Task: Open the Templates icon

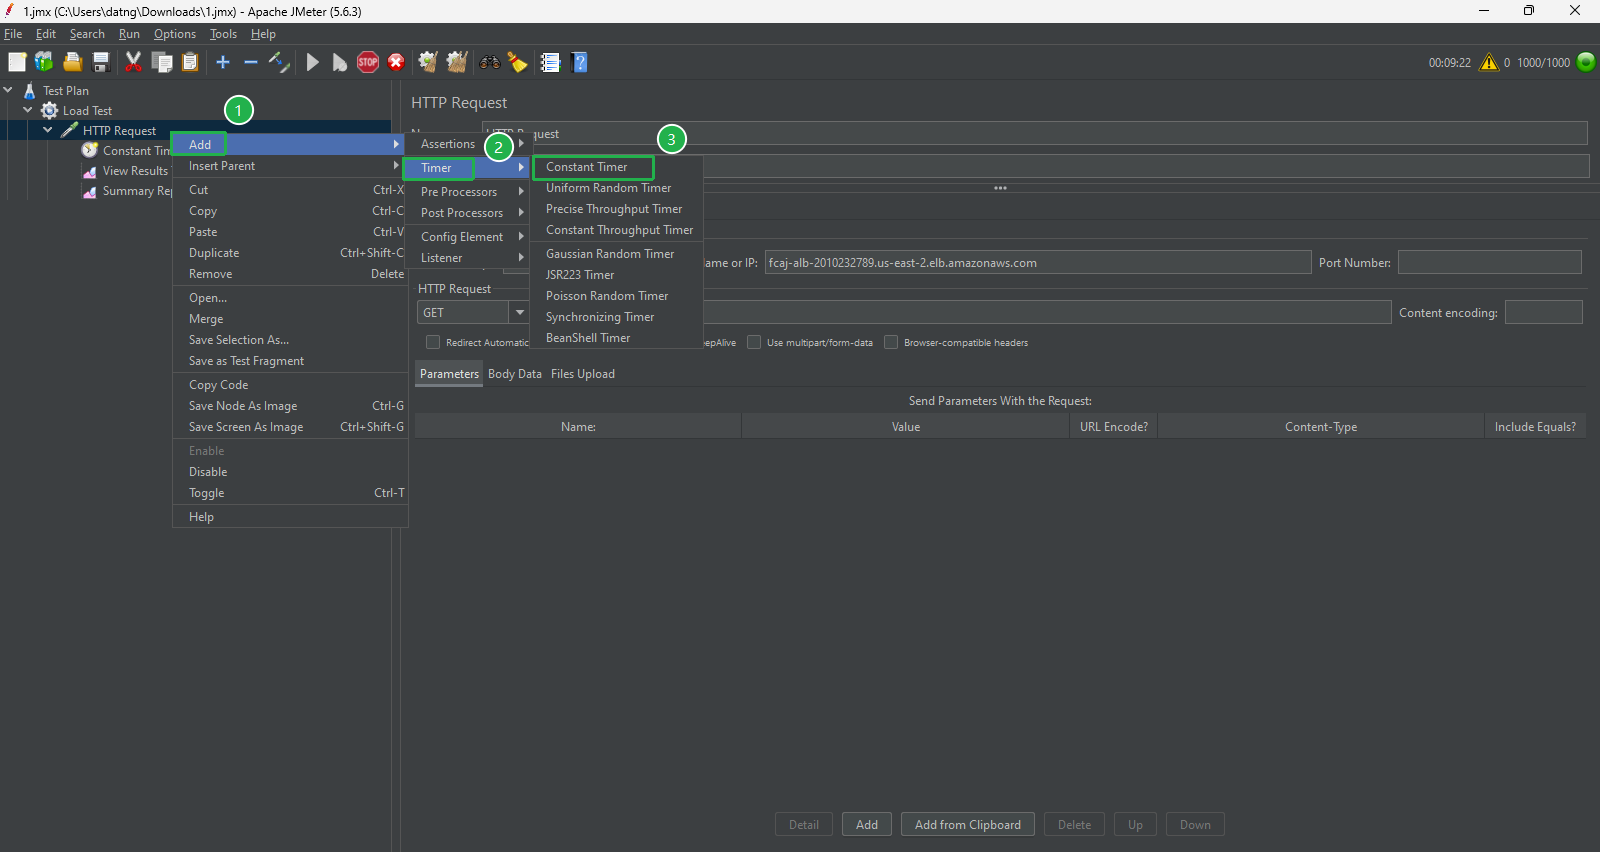Action: point(44,62)
